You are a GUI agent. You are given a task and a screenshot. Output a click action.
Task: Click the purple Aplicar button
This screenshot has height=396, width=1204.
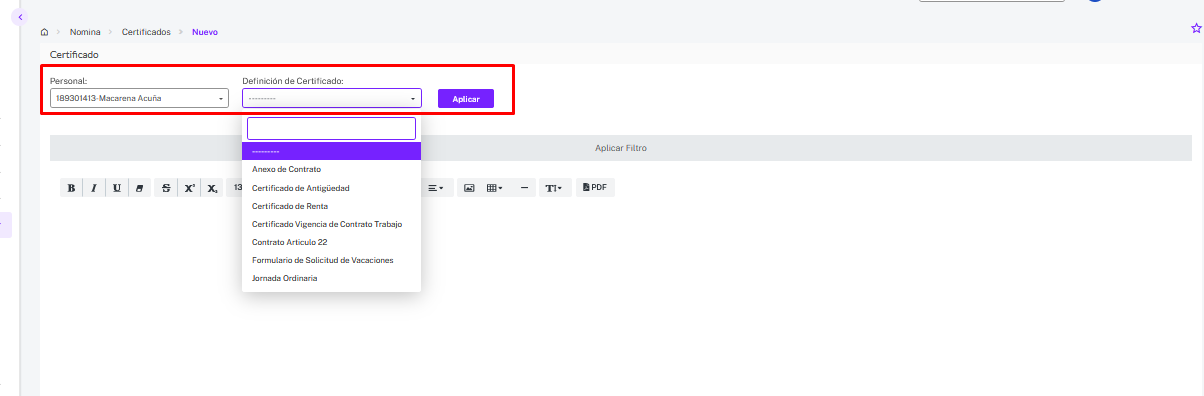tap(466, 98)
